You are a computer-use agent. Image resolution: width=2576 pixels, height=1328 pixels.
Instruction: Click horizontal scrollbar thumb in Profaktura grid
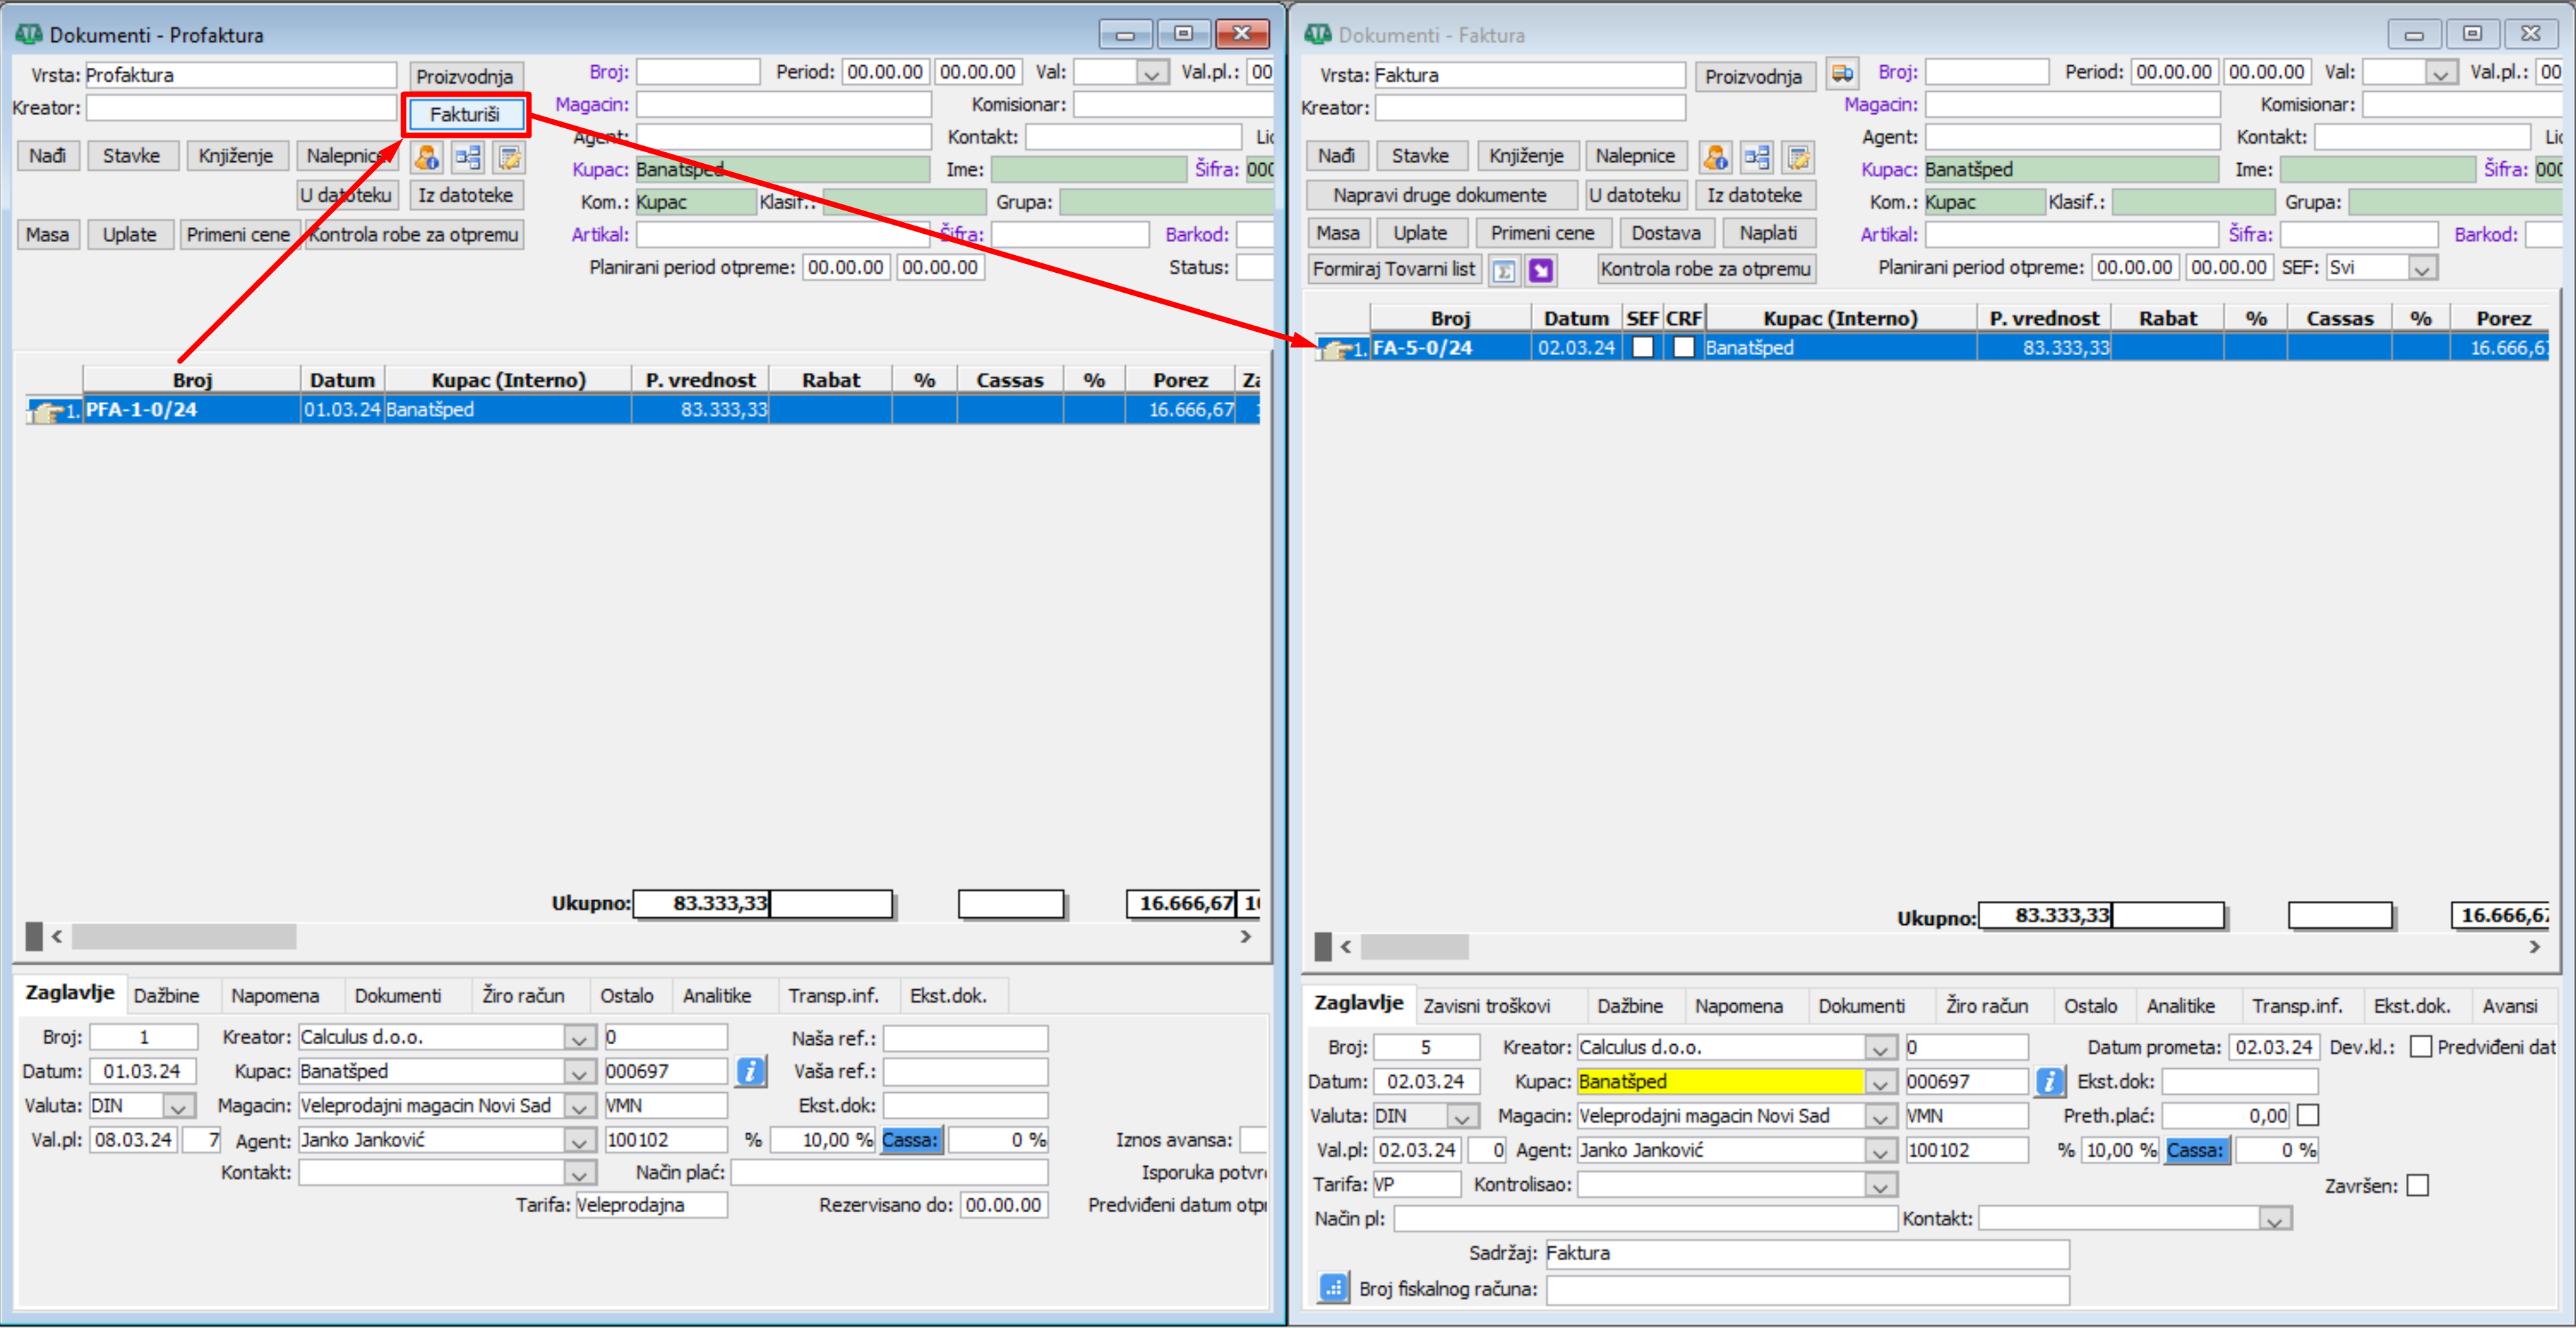(184, 937)
